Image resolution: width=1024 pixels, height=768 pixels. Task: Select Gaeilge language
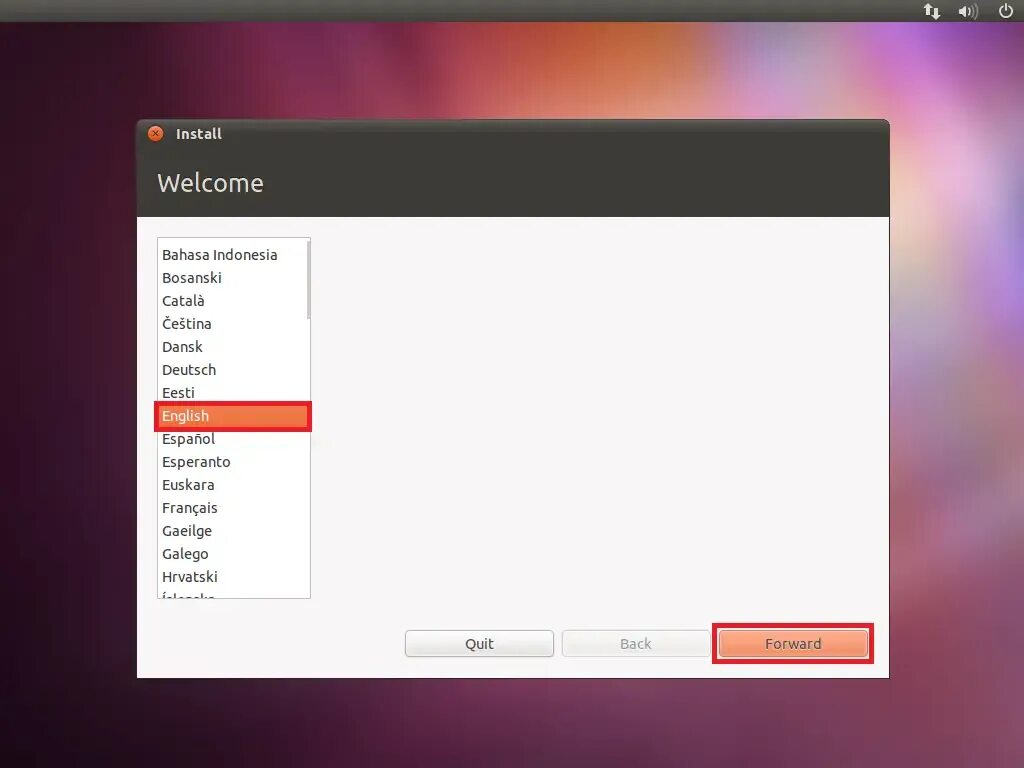coord(232,531)
